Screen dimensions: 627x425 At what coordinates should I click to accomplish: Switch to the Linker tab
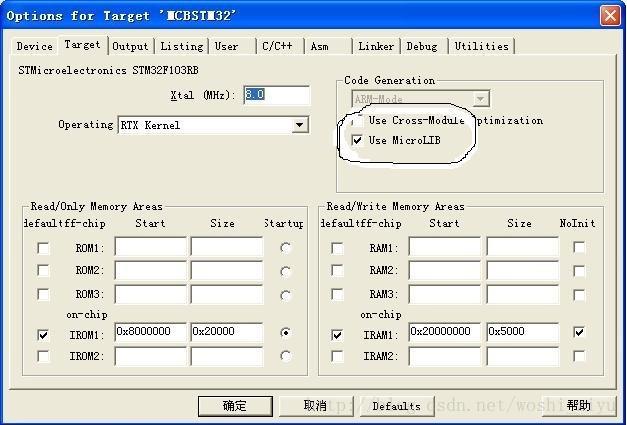(x=376, y=46)
